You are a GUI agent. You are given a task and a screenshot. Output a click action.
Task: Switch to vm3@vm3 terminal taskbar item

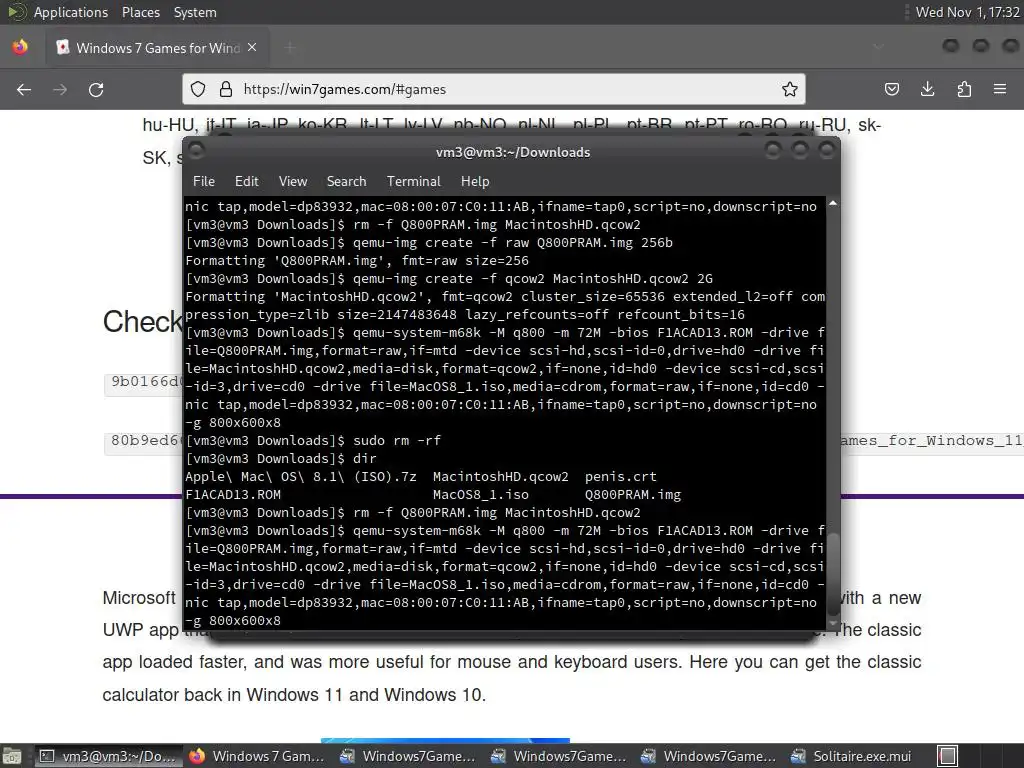coord(108,756)
